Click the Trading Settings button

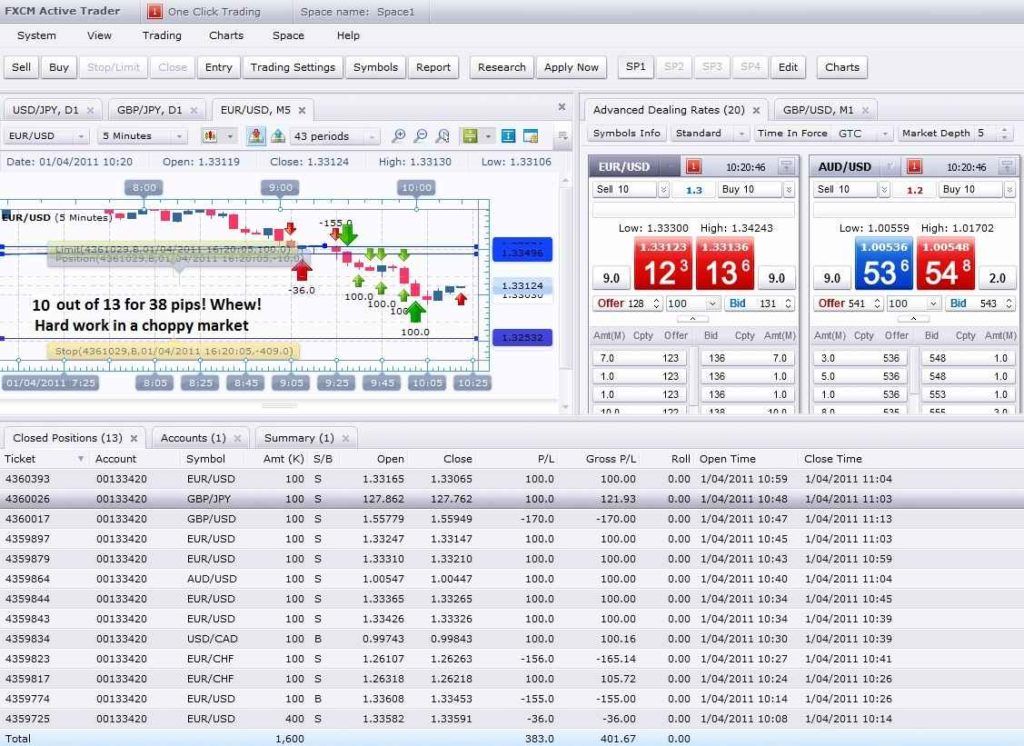pos(292,67)
